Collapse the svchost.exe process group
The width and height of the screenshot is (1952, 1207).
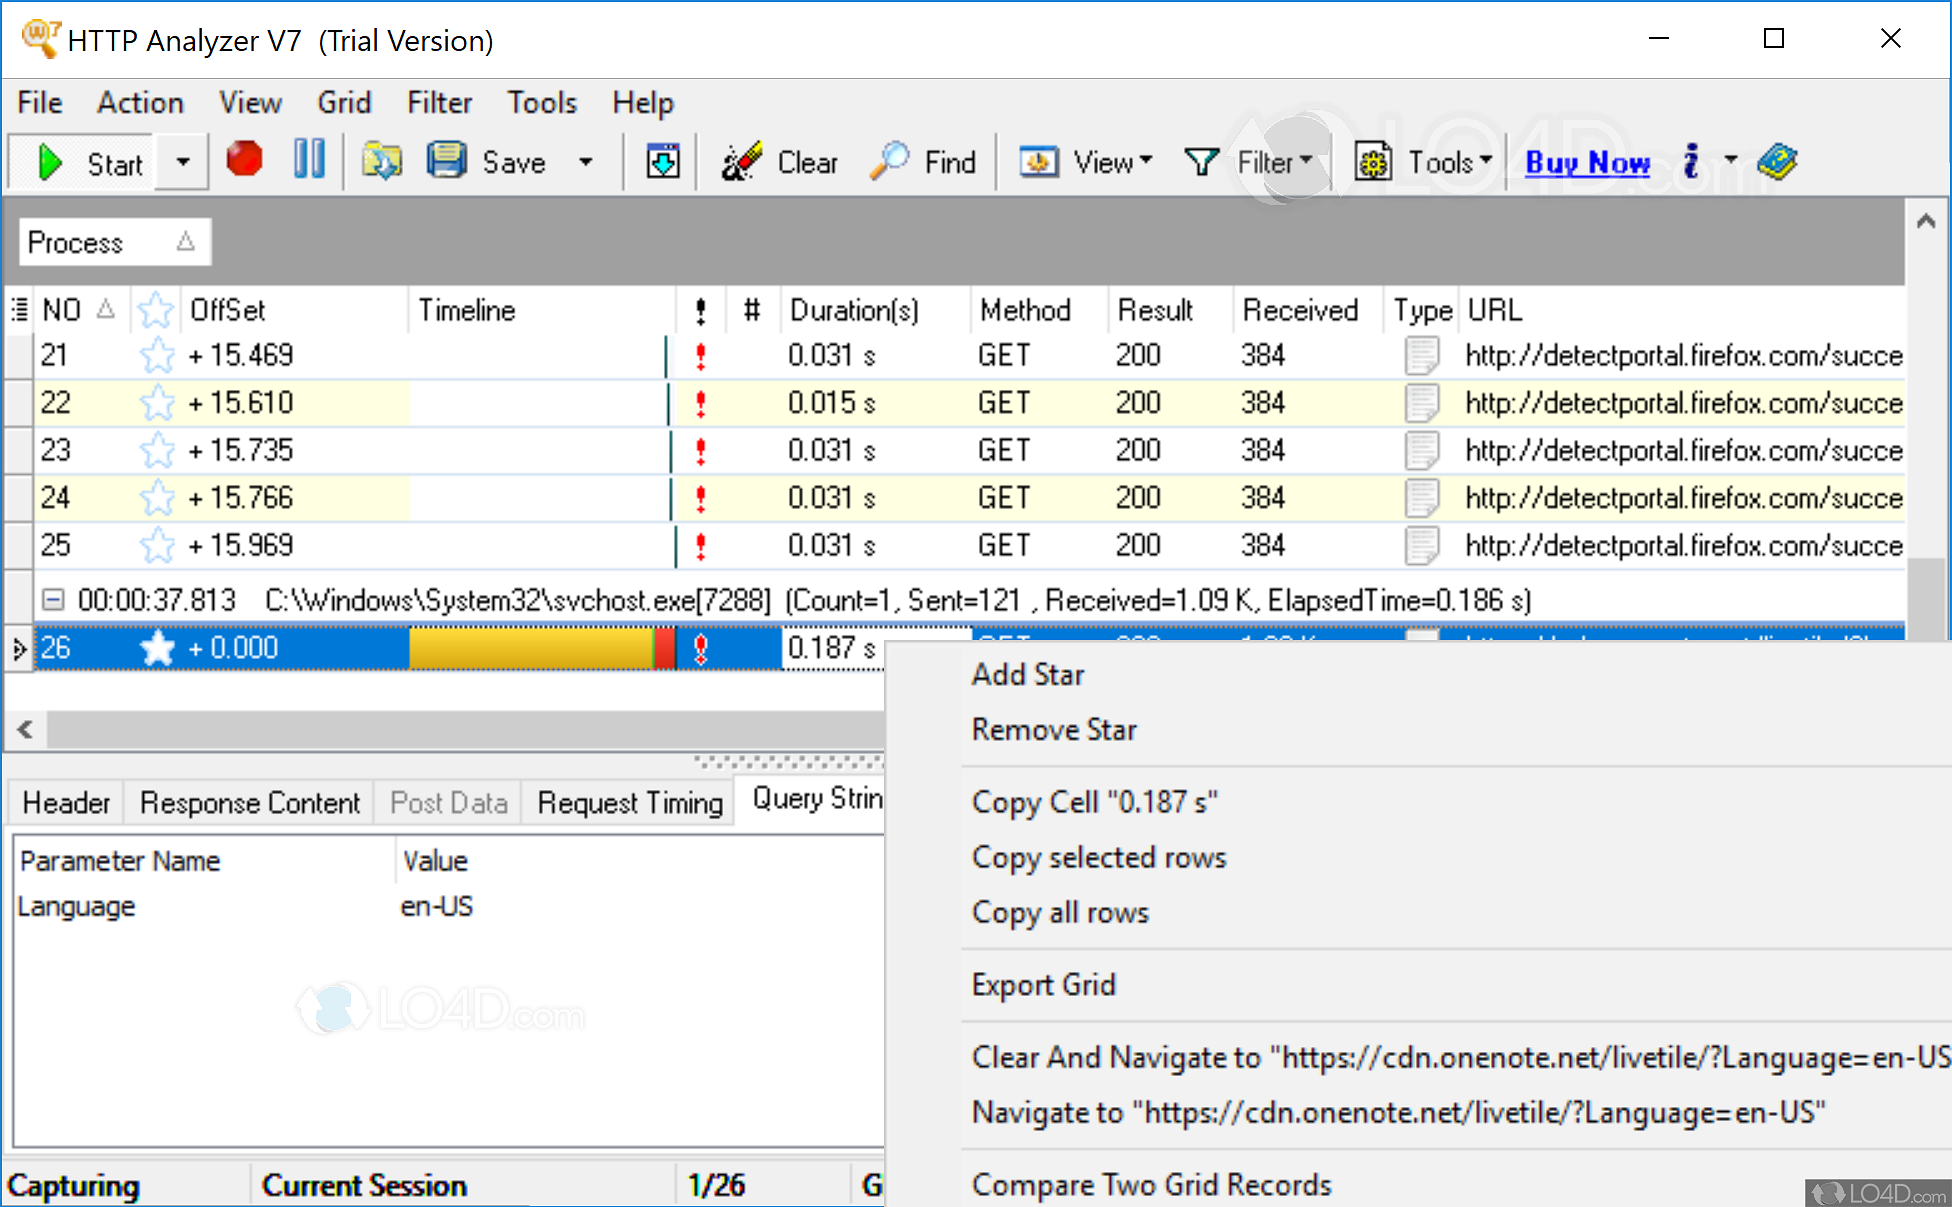51,599
